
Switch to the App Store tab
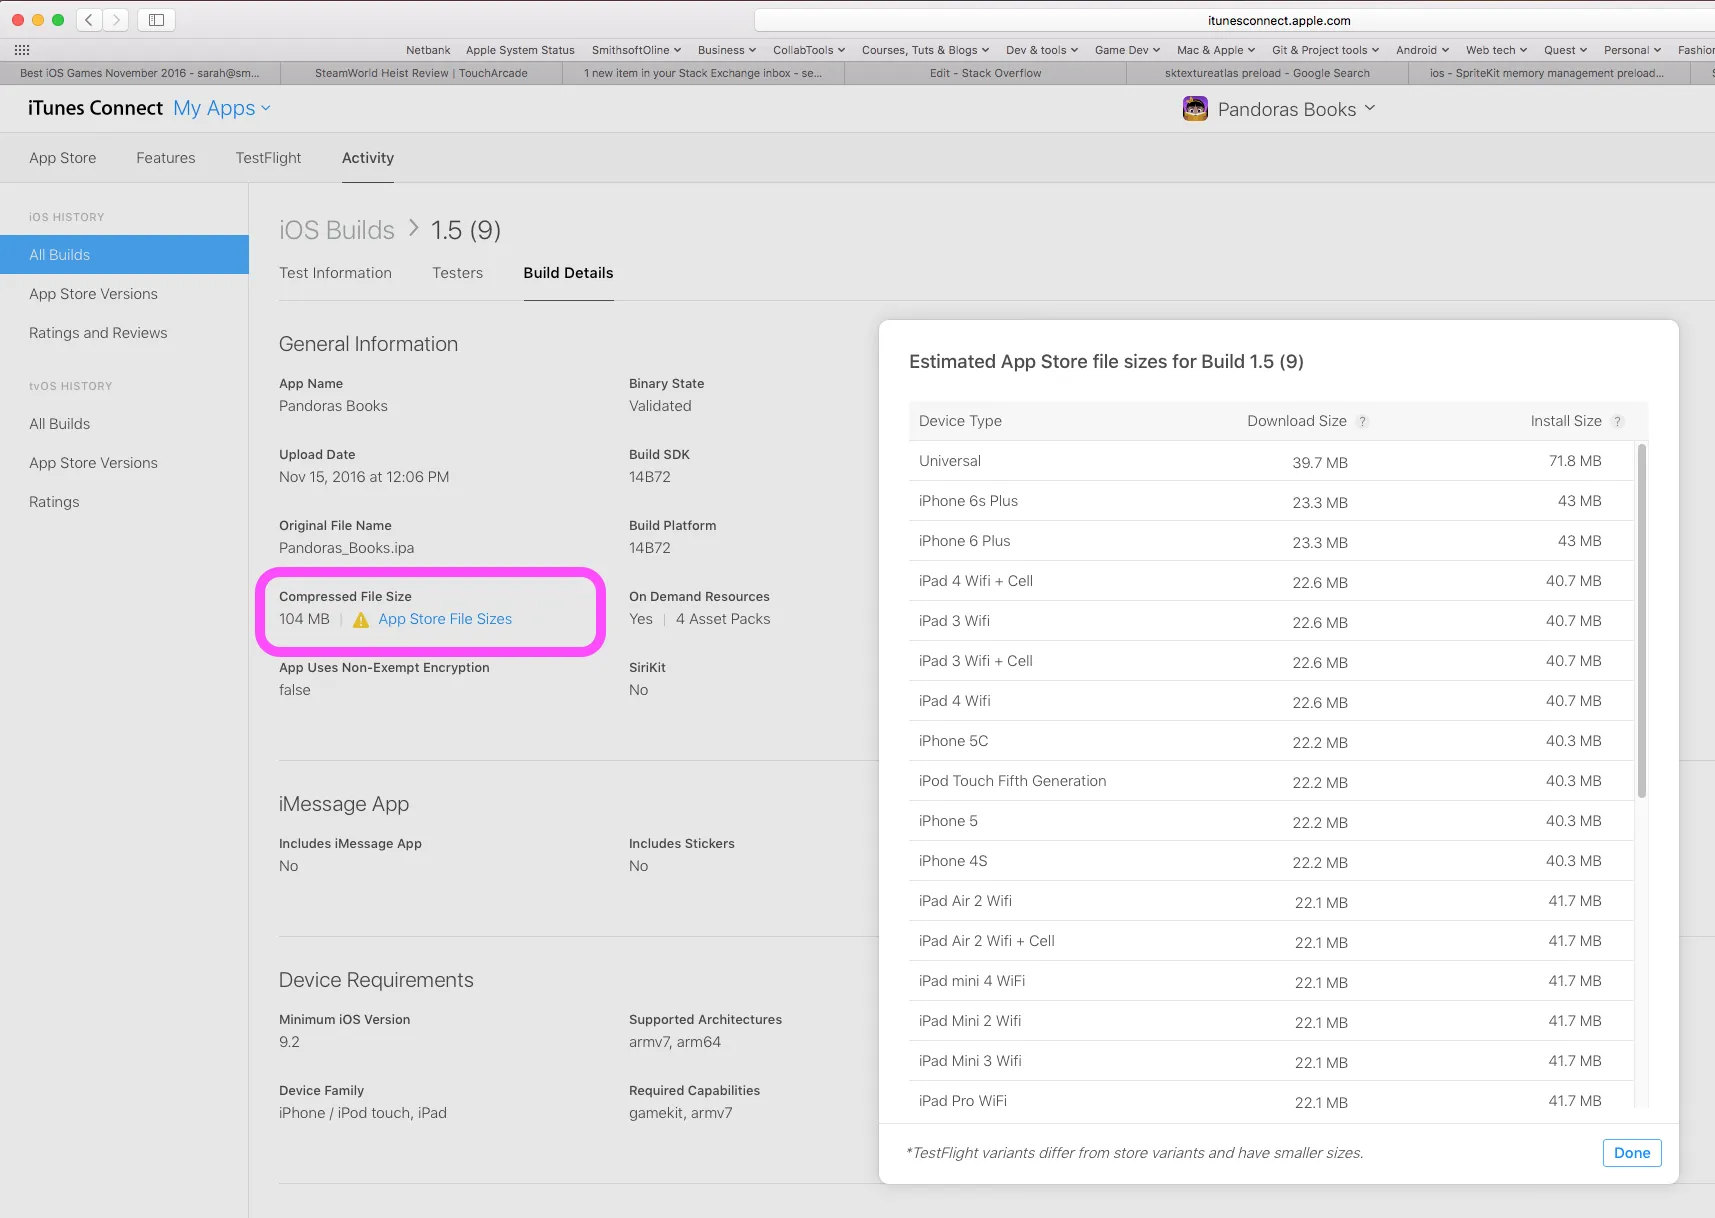coord(63,158)
